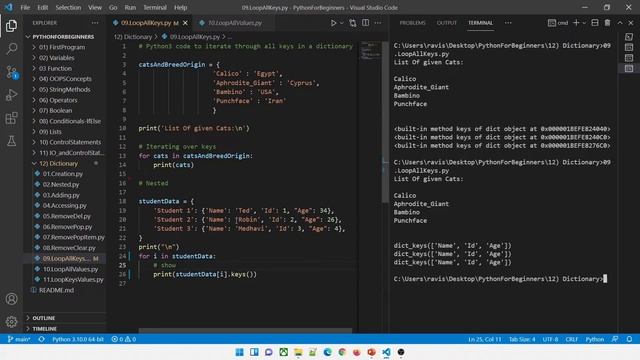Screen dimensions: 640x360
Task: Open the Search view in activity bar
Action: coord(11,49)
